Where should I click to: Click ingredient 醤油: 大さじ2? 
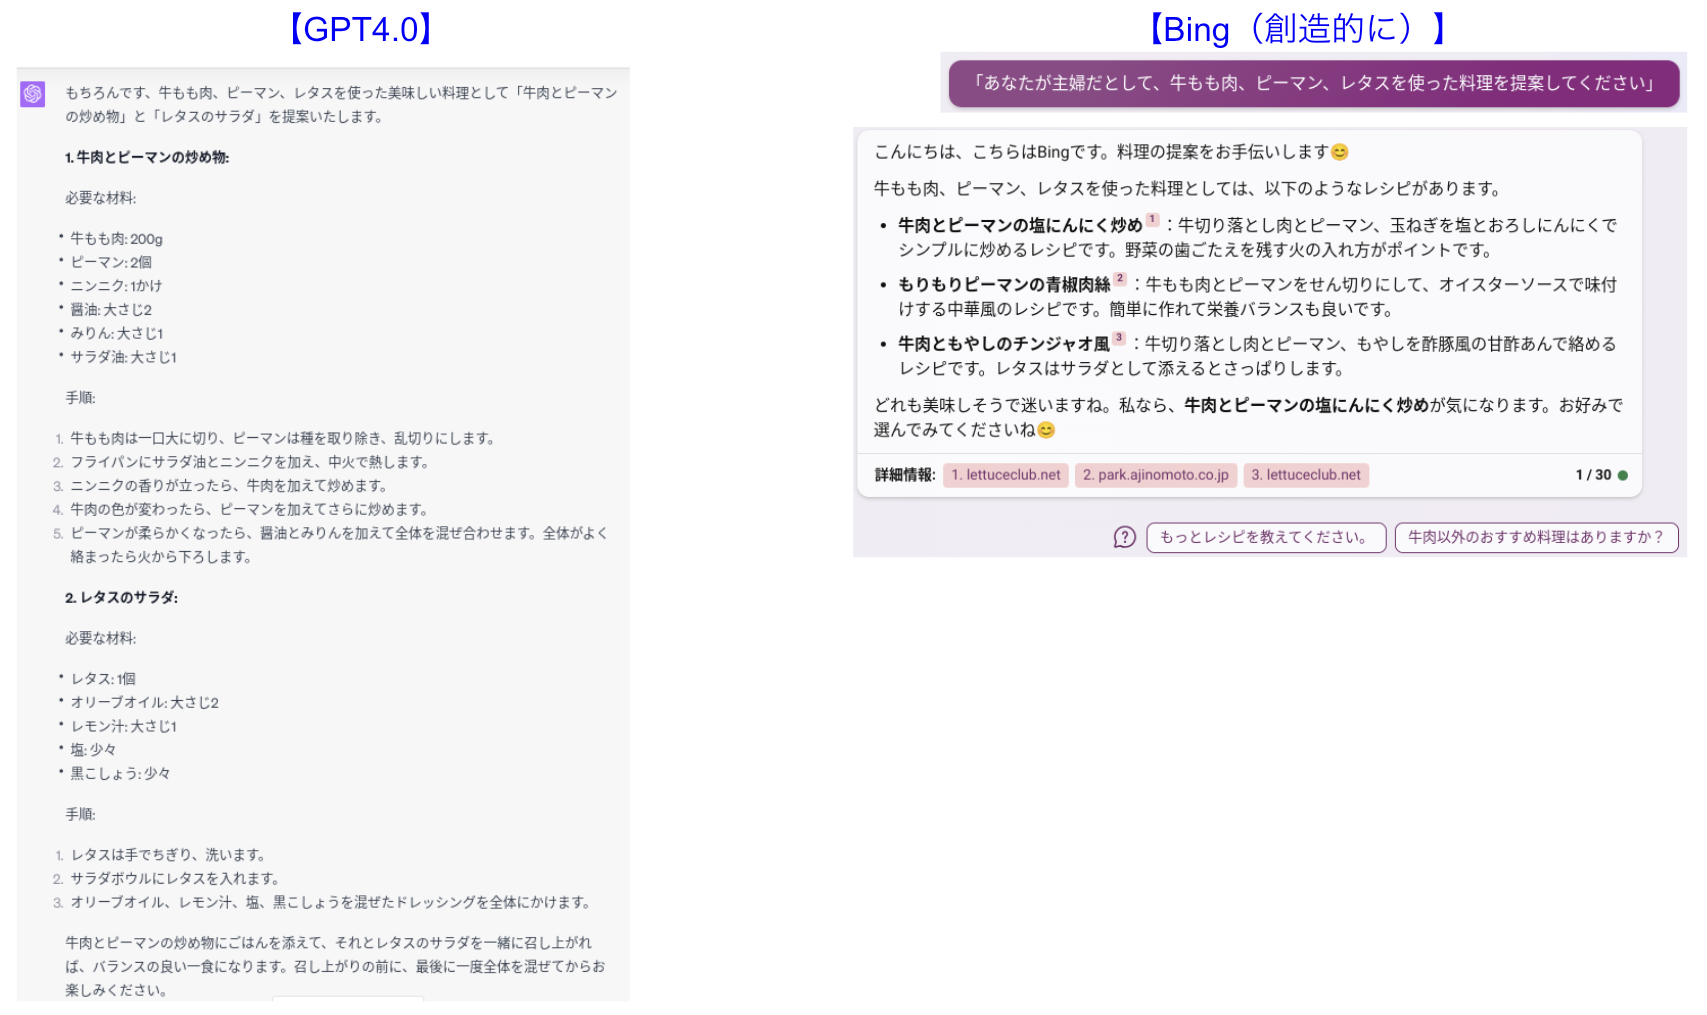pos(111,310)
